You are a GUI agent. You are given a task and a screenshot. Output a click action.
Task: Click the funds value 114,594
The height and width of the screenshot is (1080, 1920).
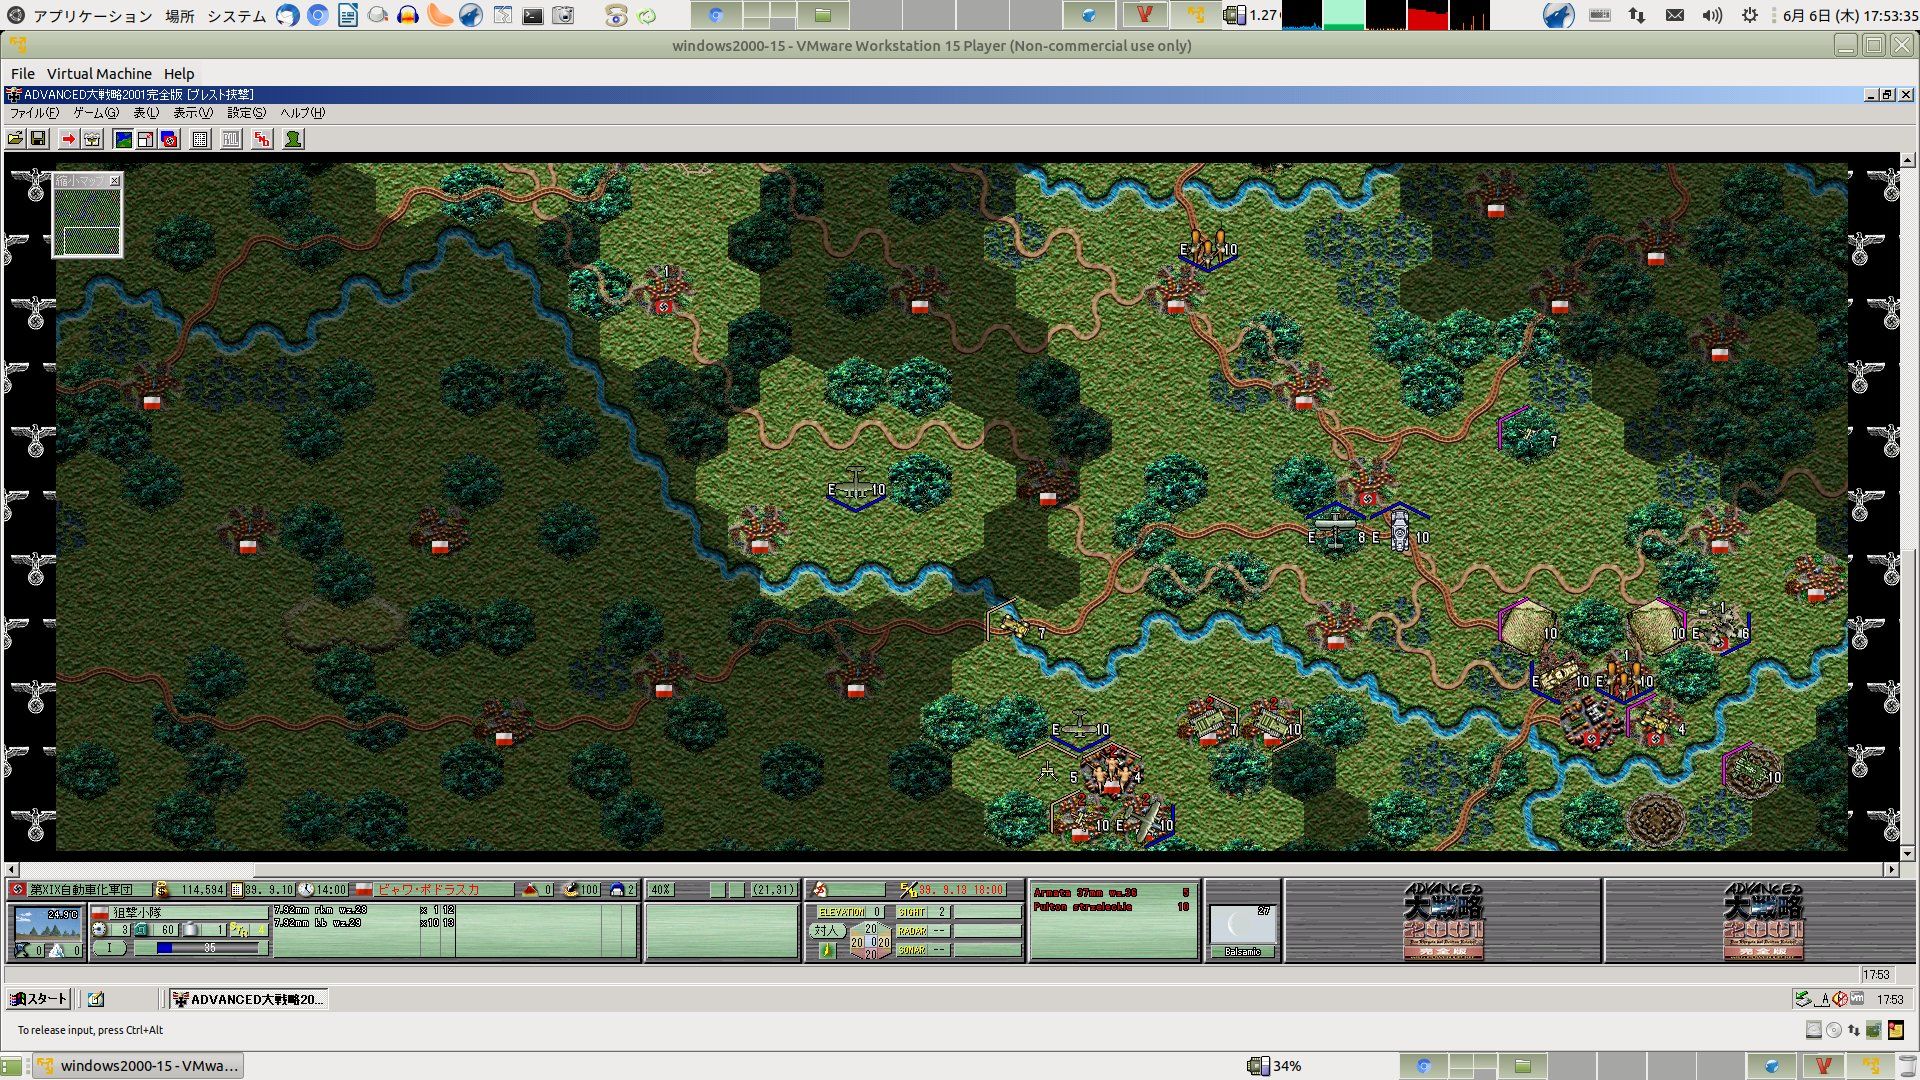[x=201, y=890]
